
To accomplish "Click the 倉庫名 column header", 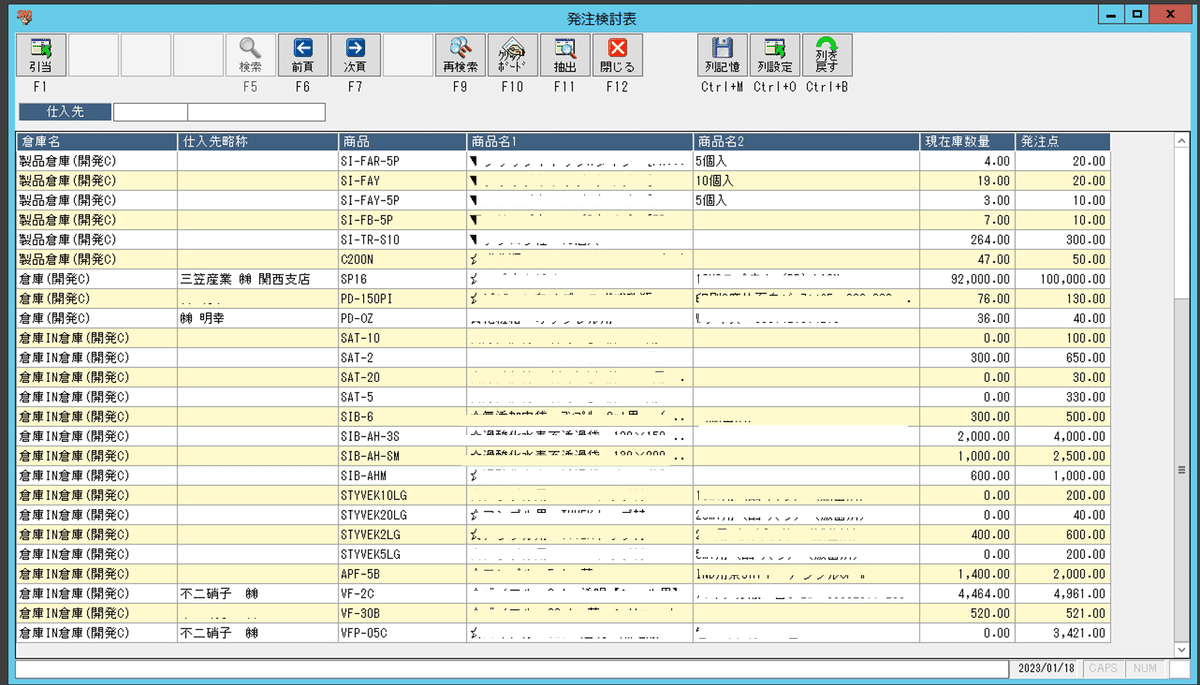I will pyautogui.click(x=97, y=141).
